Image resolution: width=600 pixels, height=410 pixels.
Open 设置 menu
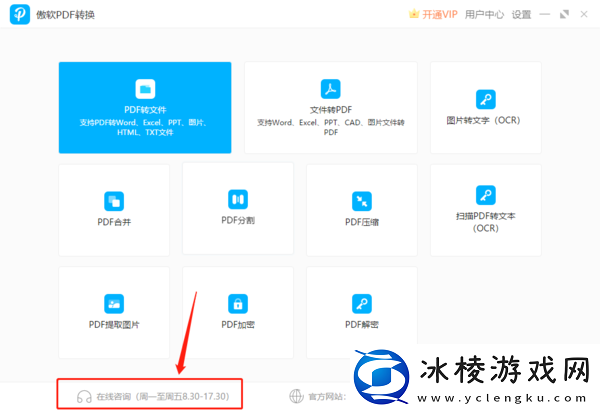click(522, 15)
